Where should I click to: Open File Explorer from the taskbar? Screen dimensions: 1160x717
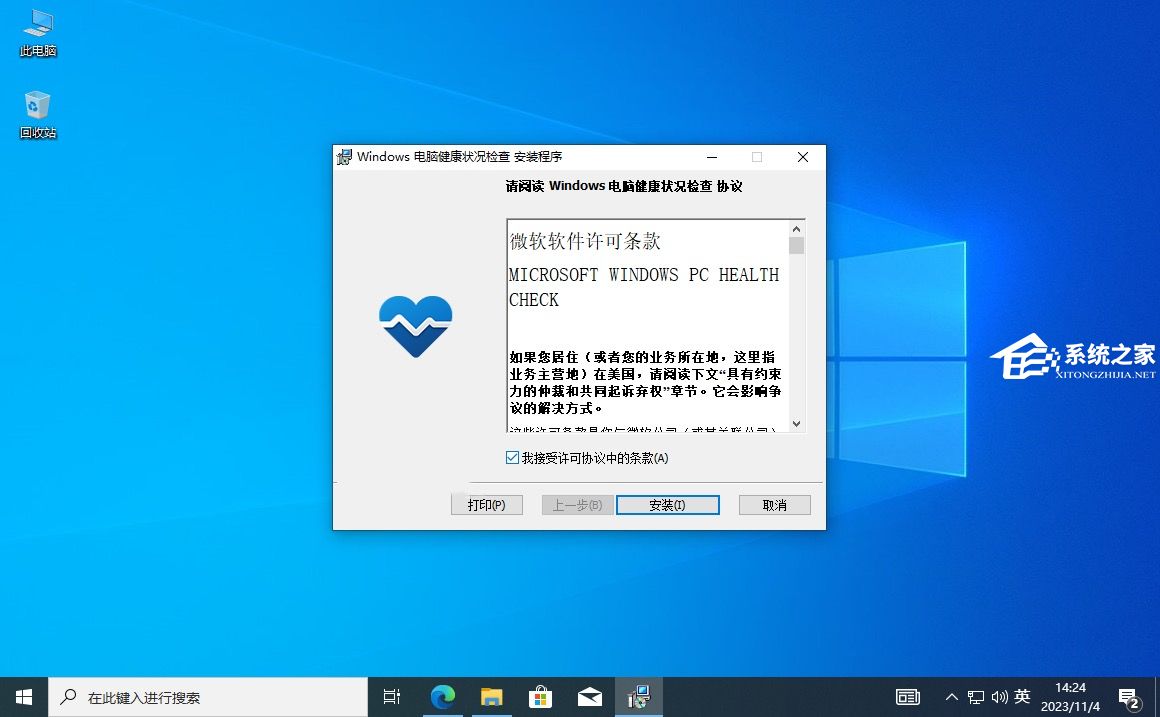[491, 697]
